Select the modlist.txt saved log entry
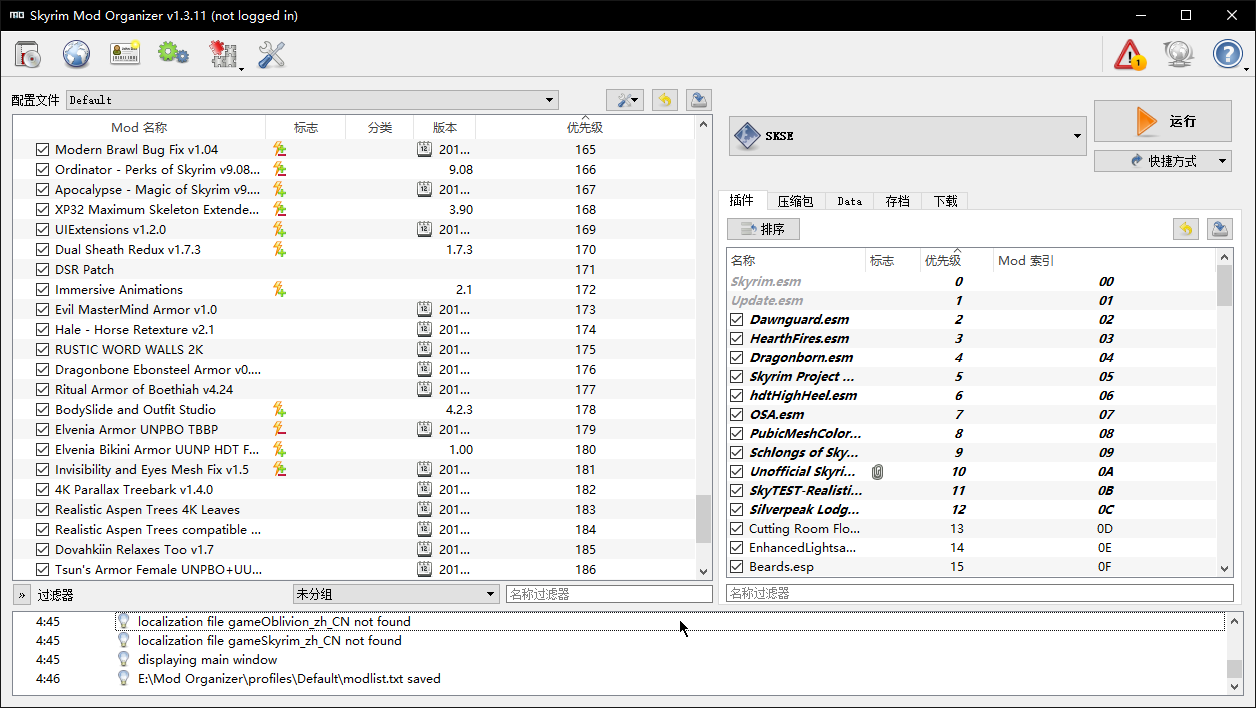 [x=289, y=678]
